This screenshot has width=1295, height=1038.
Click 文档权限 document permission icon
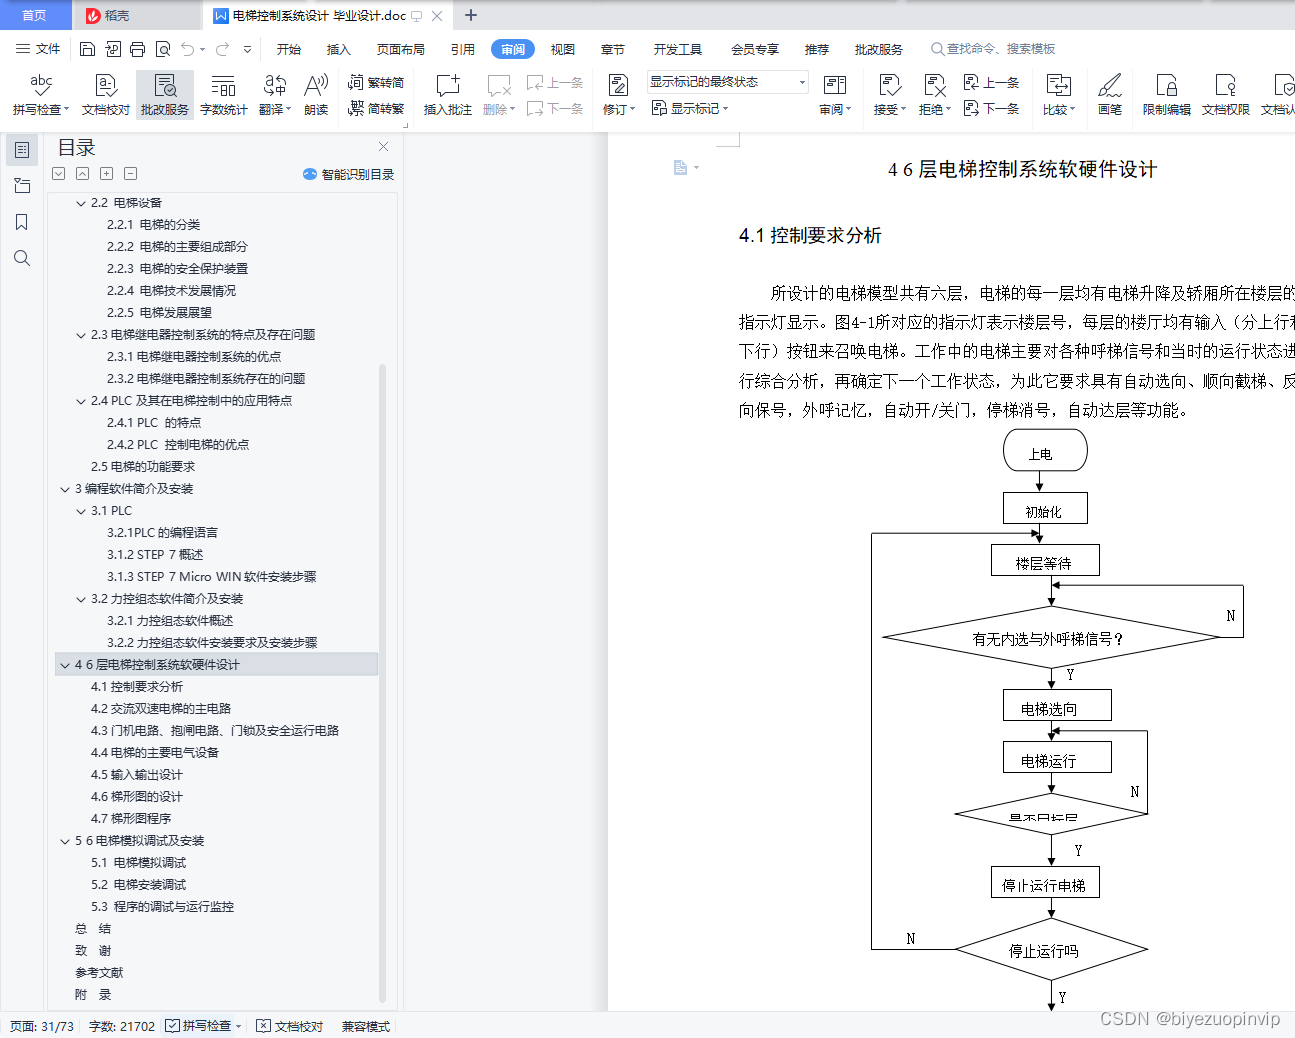(1225, 95)
